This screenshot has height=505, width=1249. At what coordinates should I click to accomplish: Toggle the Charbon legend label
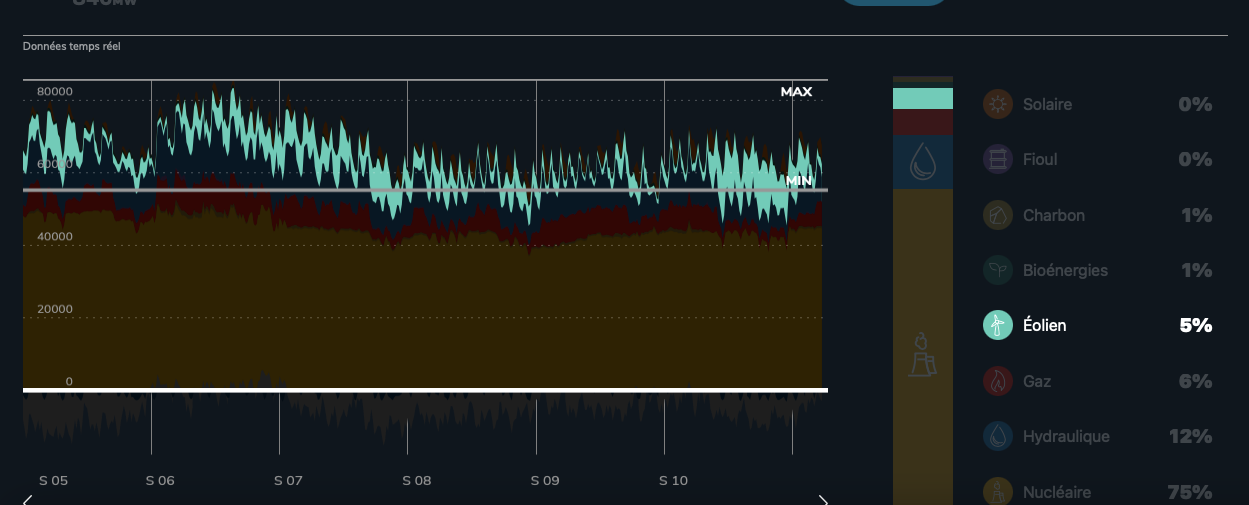(x=1053, y=215)
